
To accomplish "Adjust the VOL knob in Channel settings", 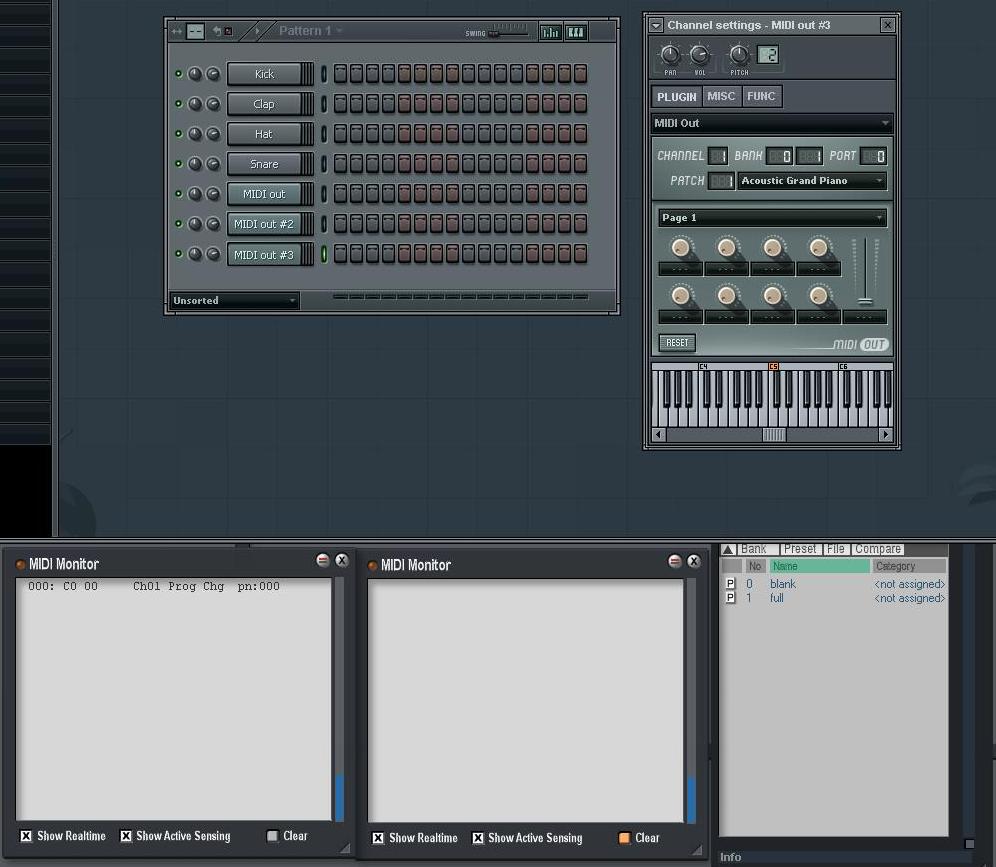I will (699, 55).
